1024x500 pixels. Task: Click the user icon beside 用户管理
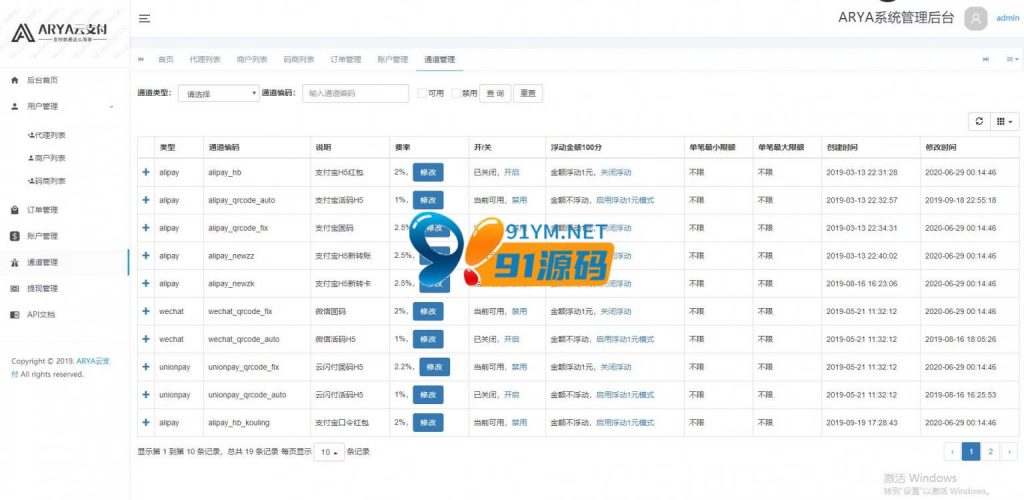15,106
